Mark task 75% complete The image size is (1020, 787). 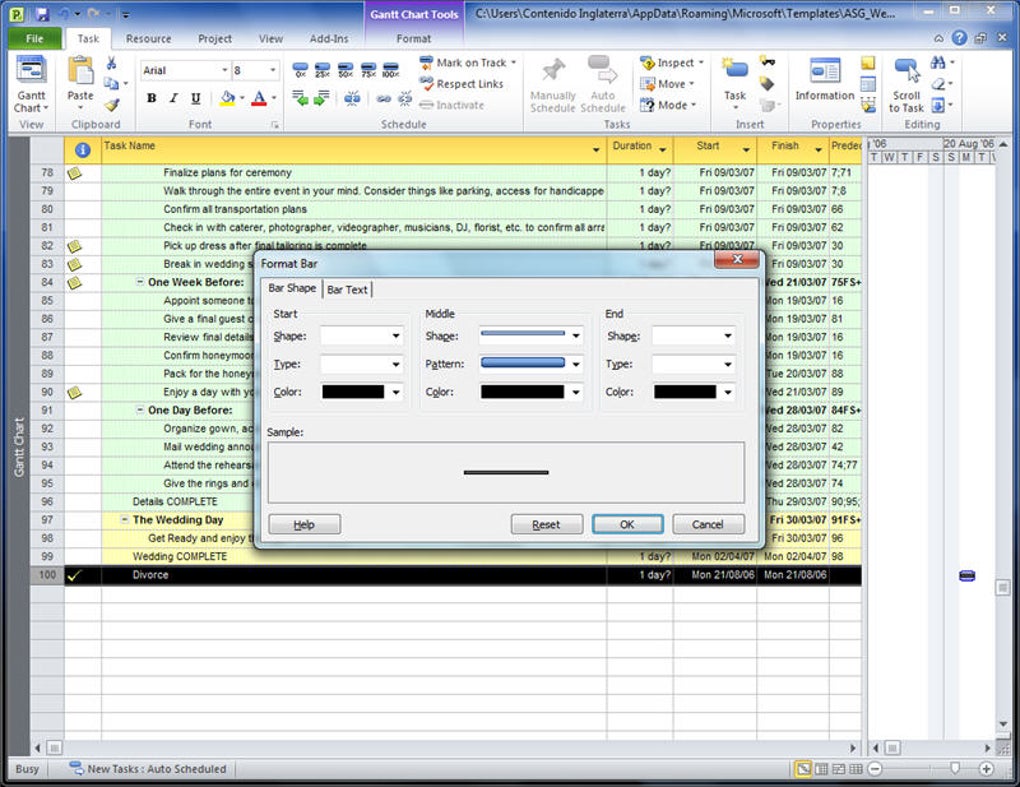[x=368, y=70]
